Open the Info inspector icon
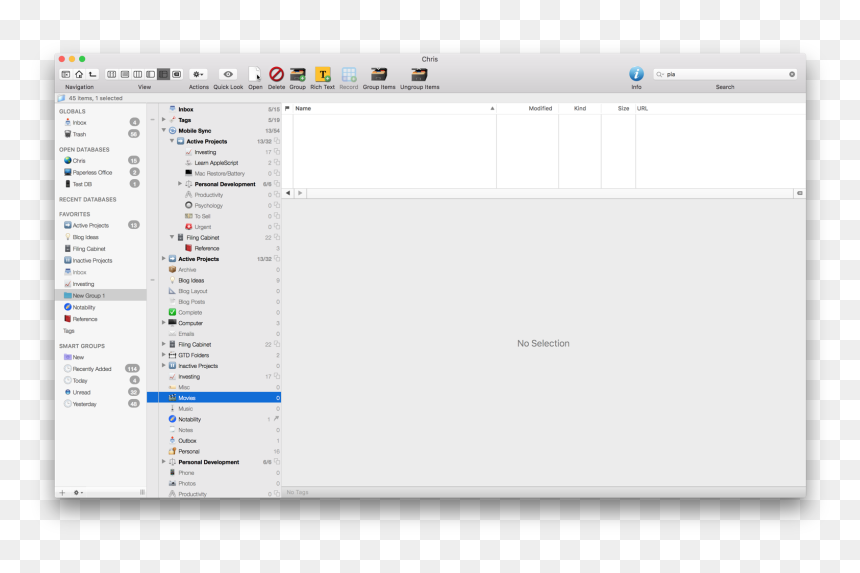860x573 pixels. tap(636, 73)
